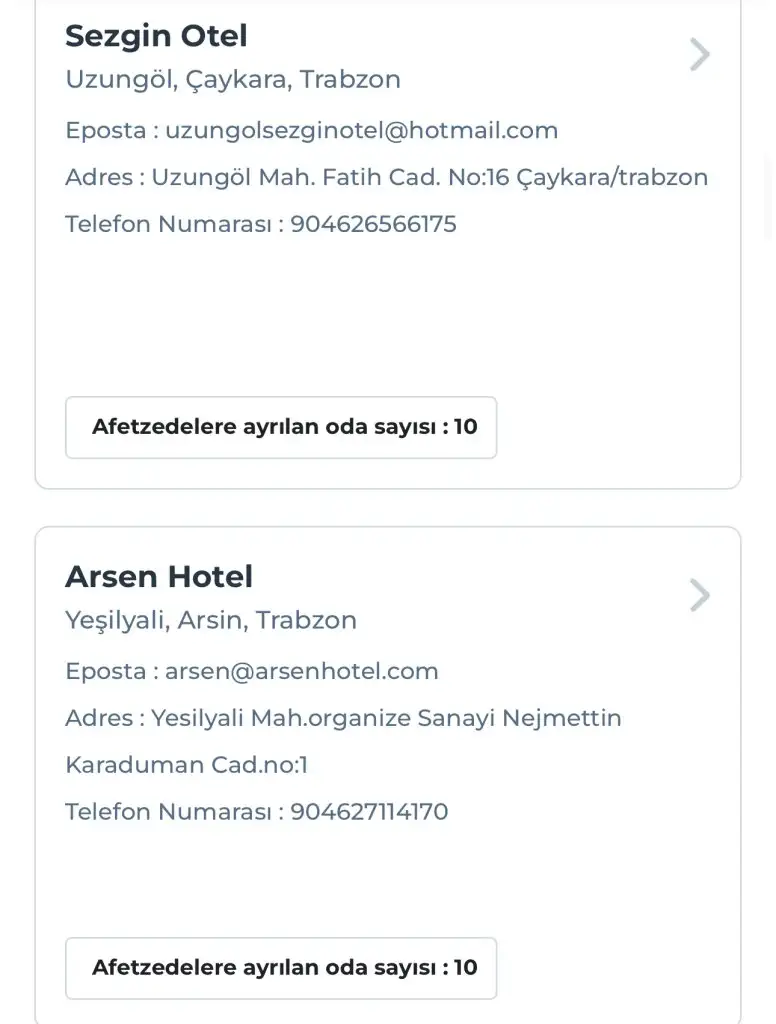
Task: Select the Uzungöl Mah. Fatih Cad. address text
Action: (428, 177)
